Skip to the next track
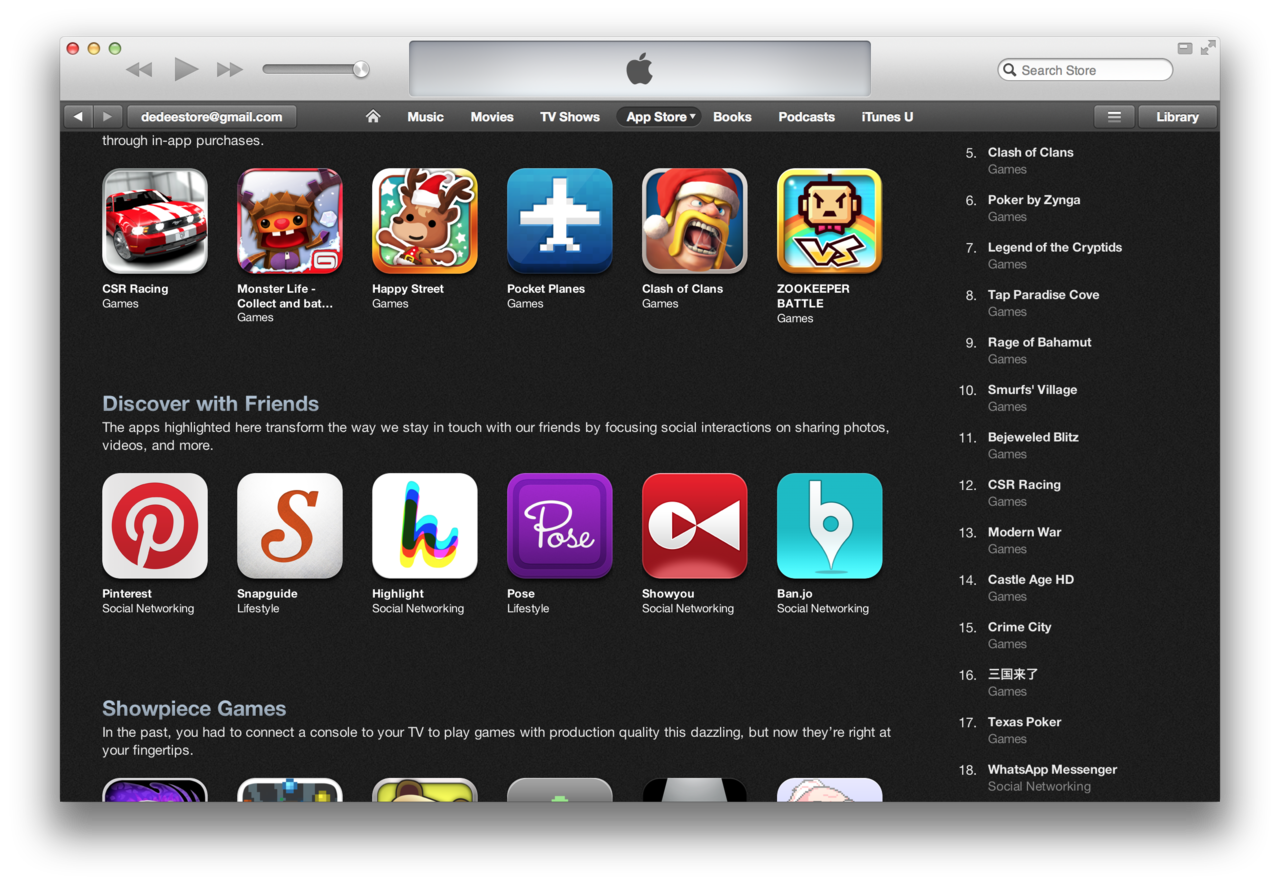 230,70
